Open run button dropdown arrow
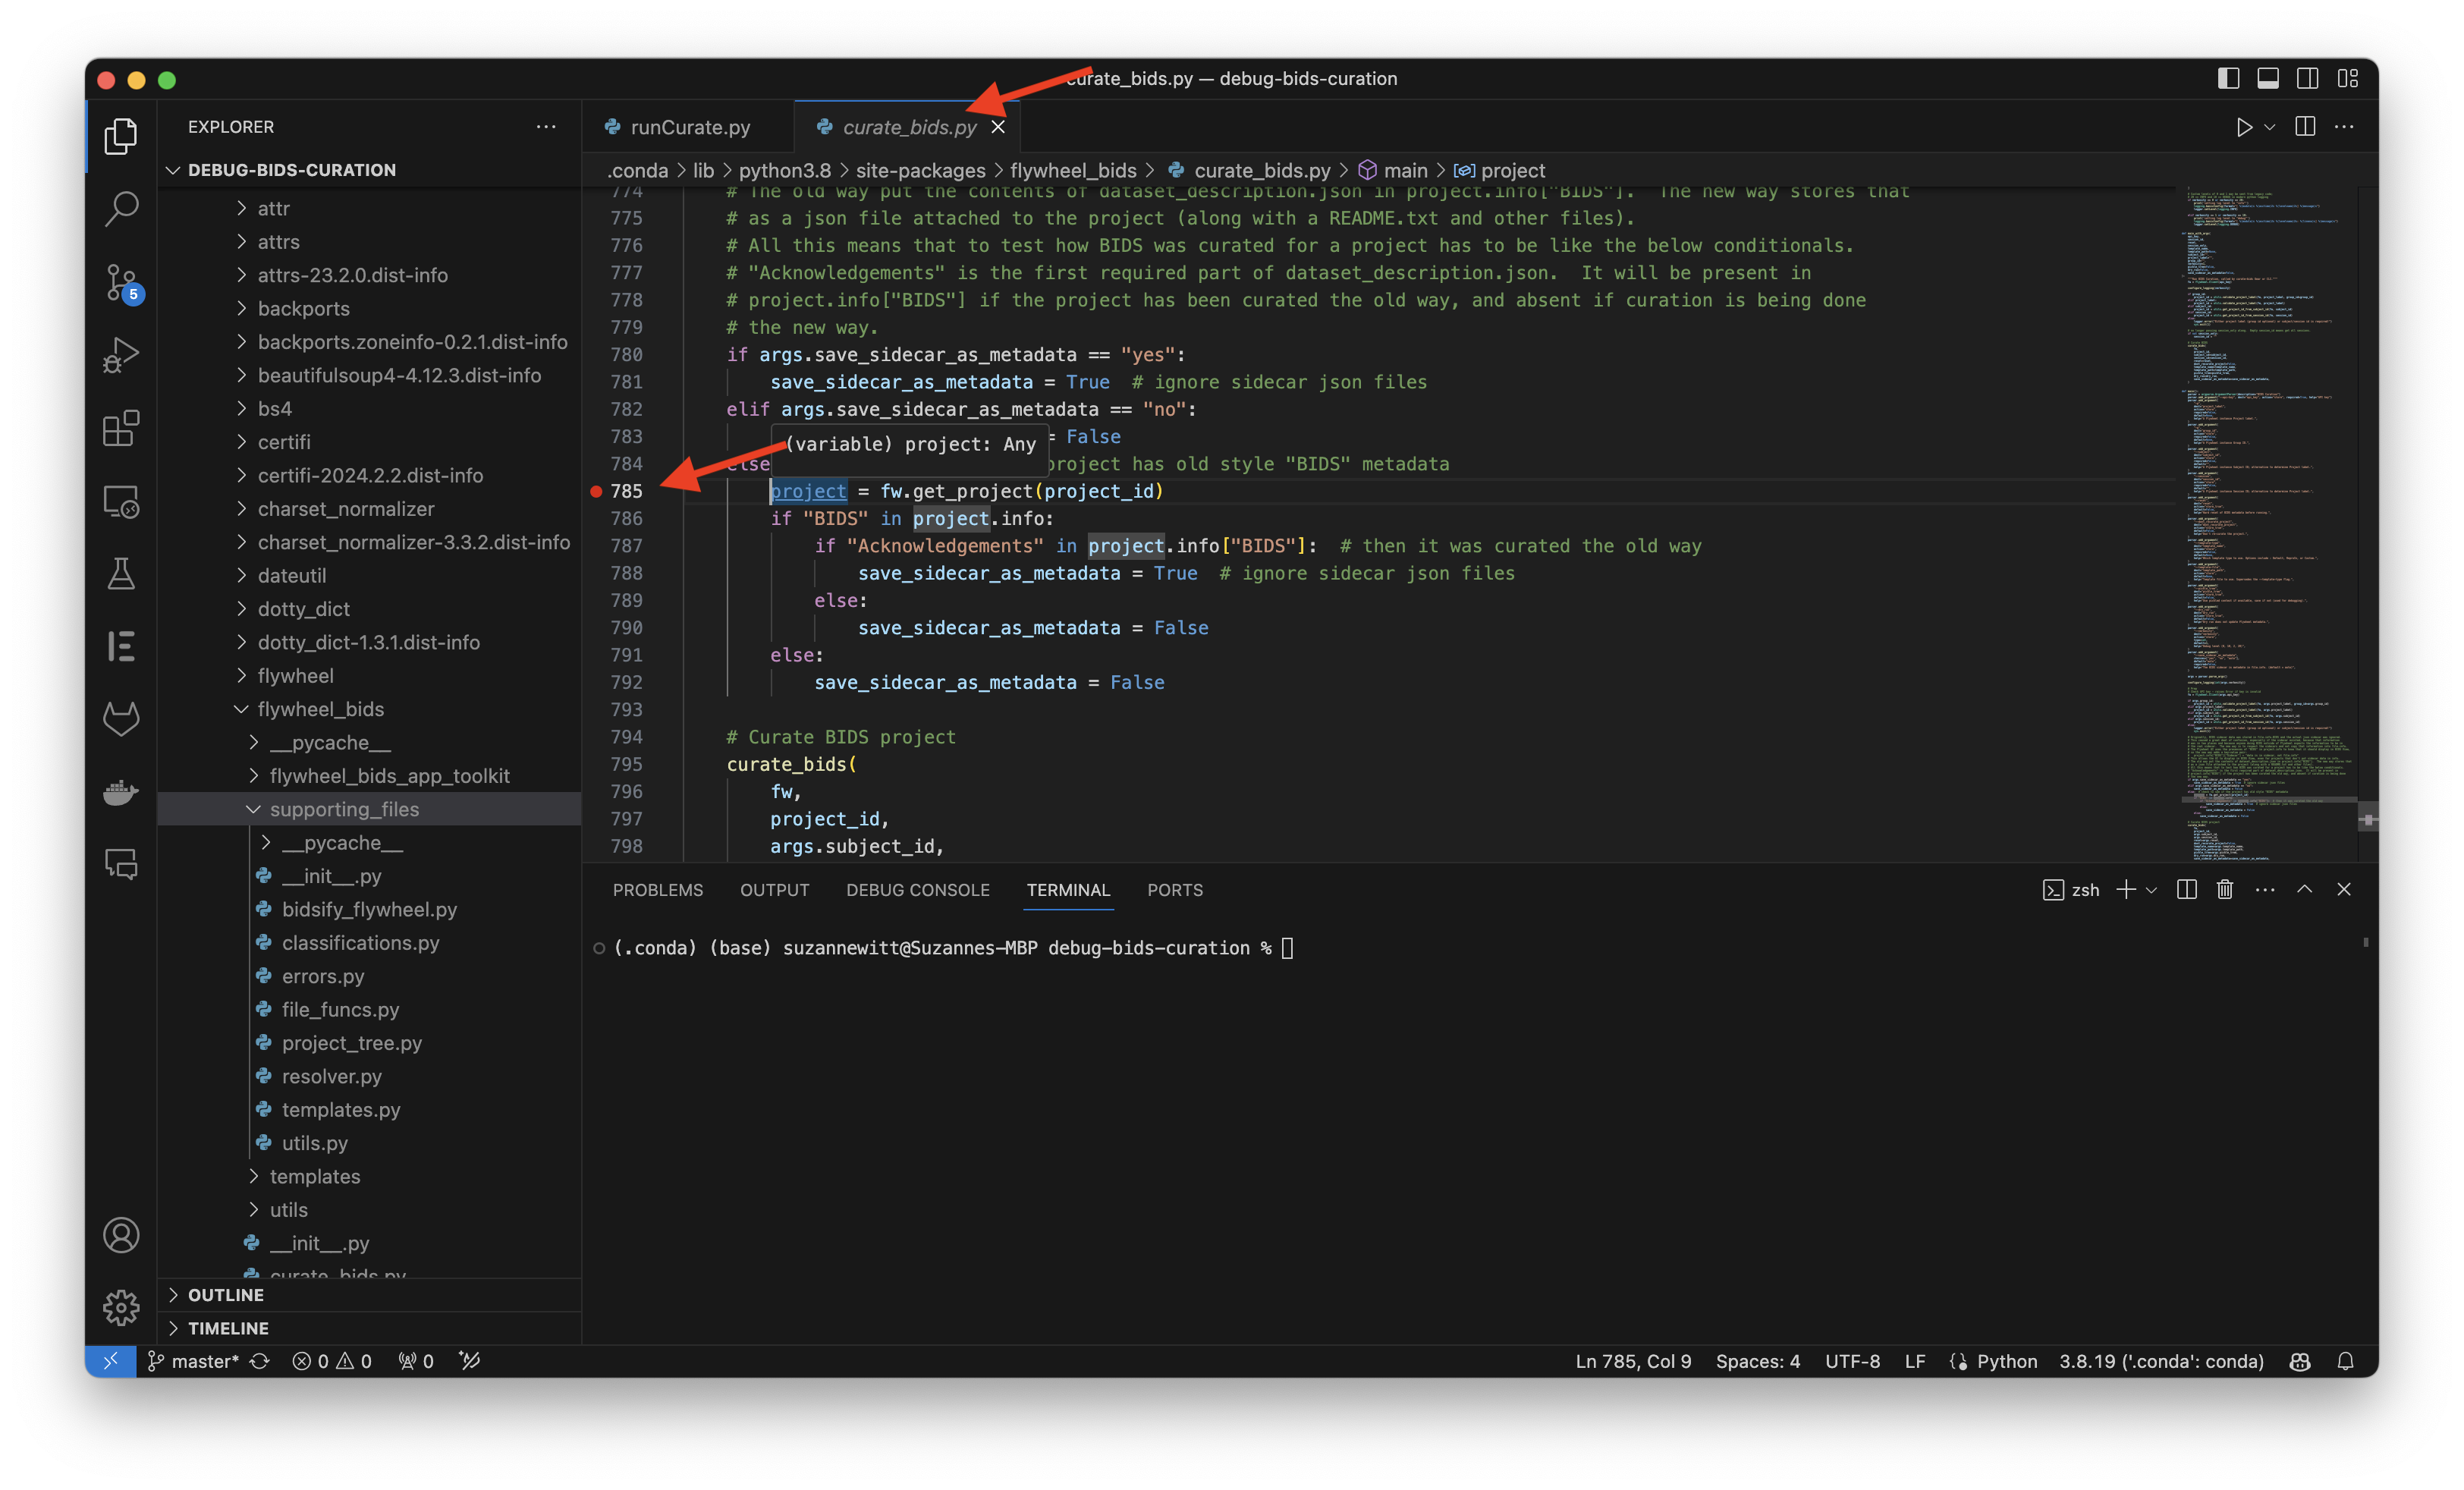Viewport: 2464px width, 1490px height. pos(2269,127)
